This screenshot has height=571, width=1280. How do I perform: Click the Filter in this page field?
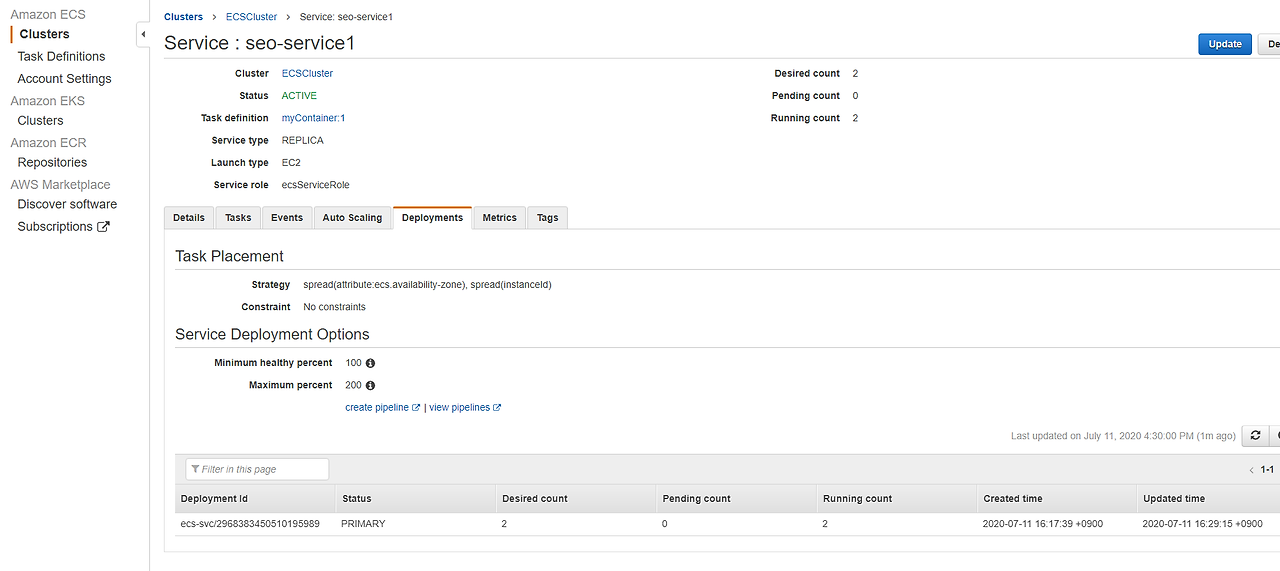click(258, 469)
